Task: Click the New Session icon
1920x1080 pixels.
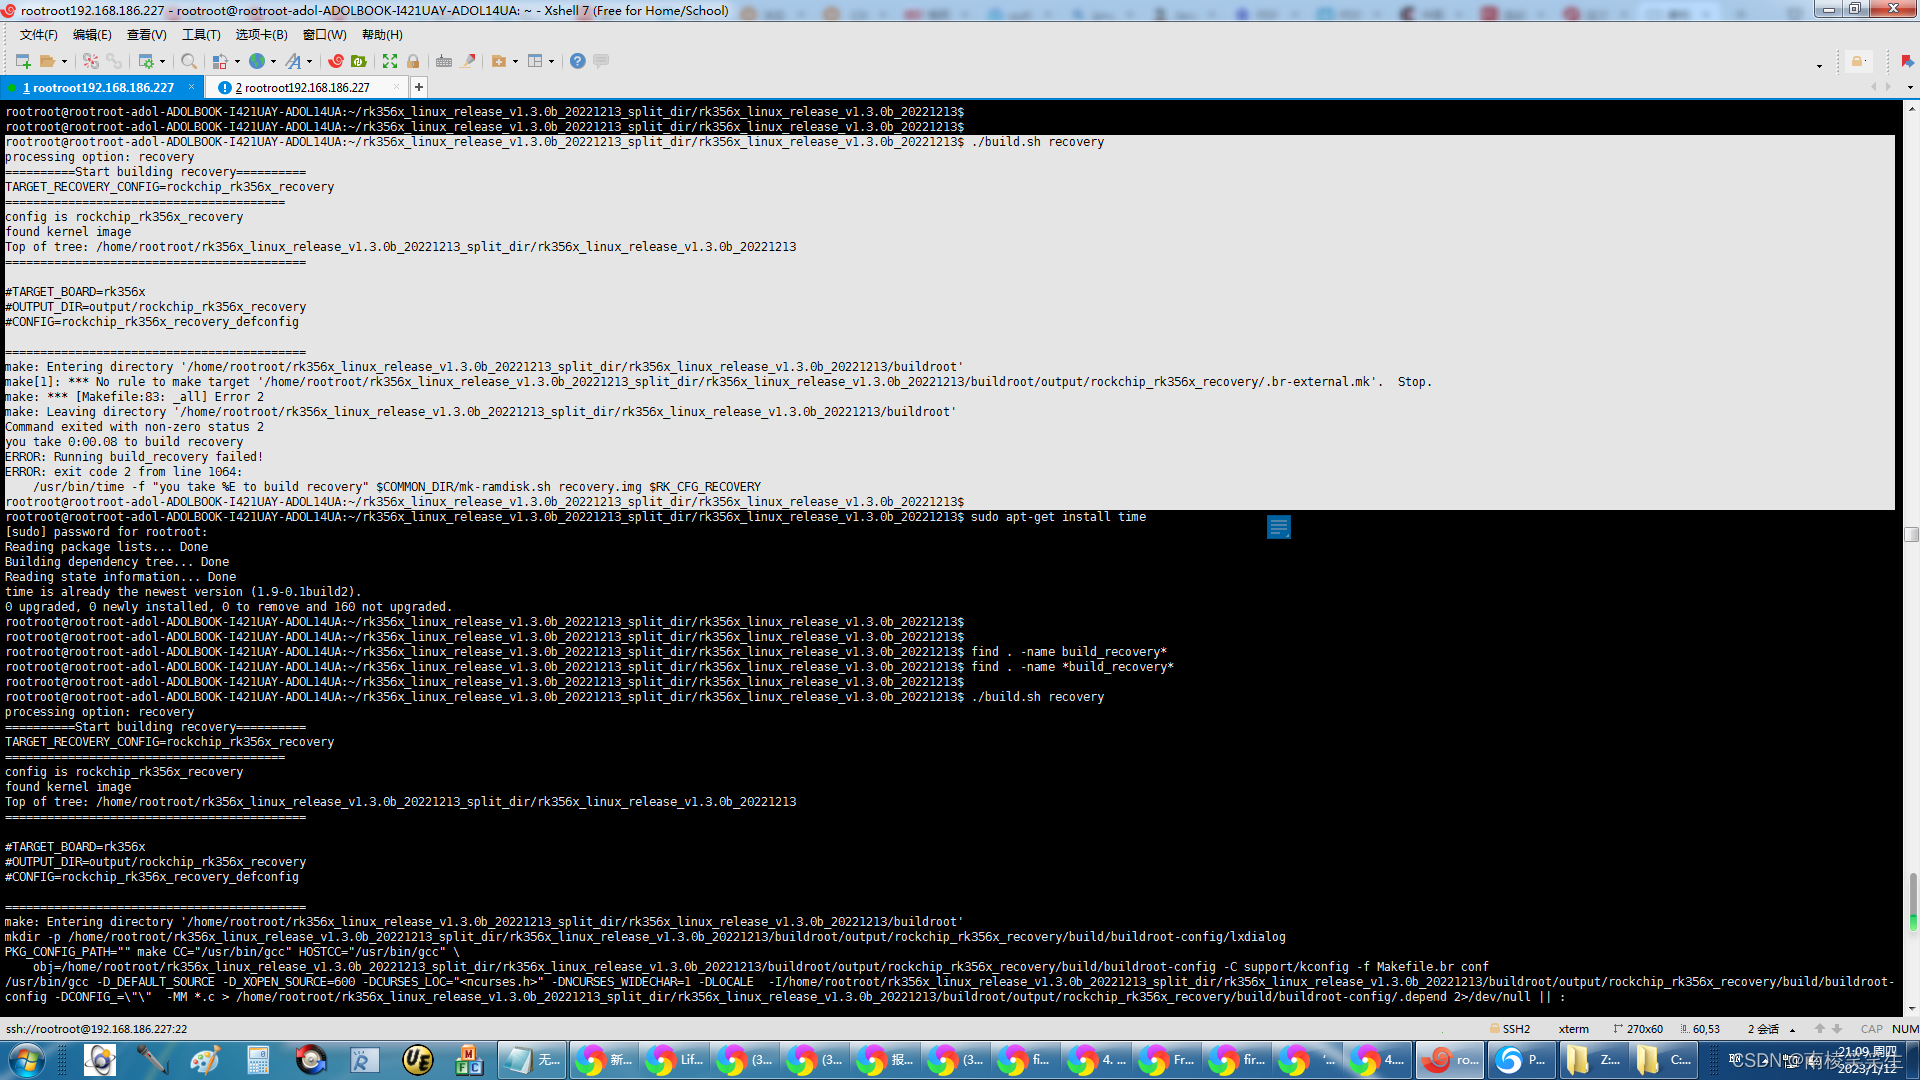Action: click(22, 61)
